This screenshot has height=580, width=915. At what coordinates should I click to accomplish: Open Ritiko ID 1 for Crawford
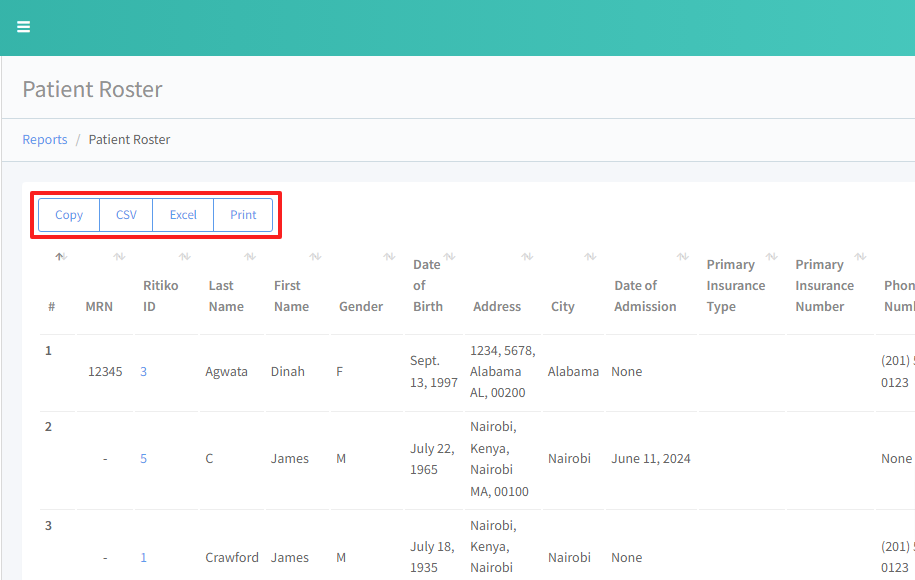pyautogui.click(x=143, y=558)
